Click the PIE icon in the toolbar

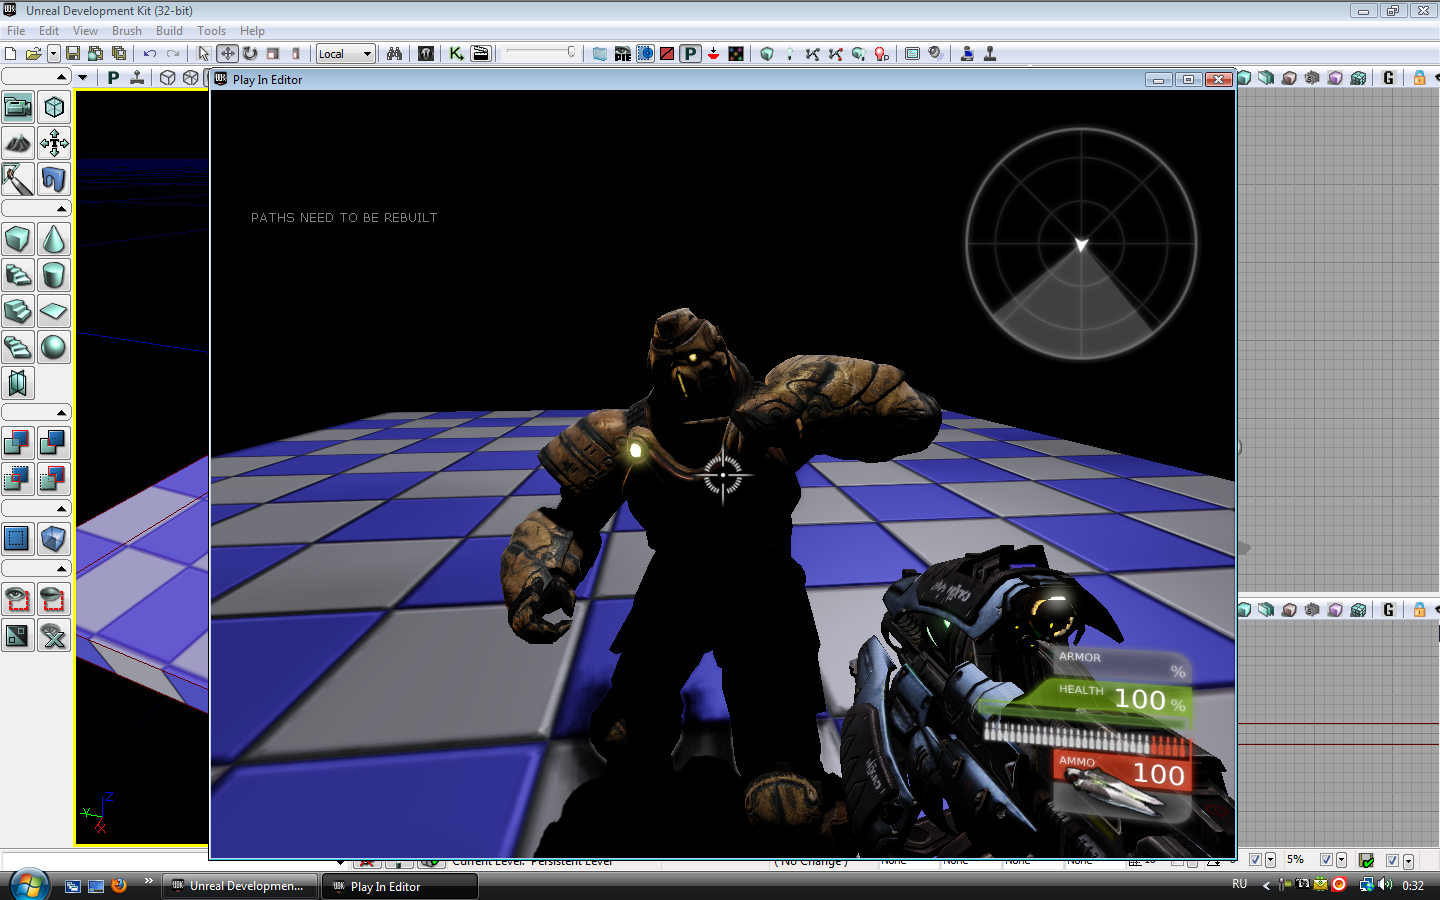point(623,54)
